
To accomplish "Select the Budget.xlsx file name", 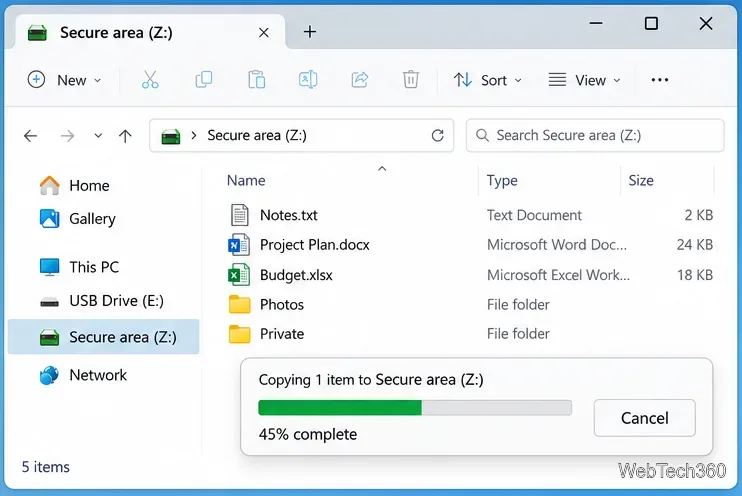I will point(296,275).
